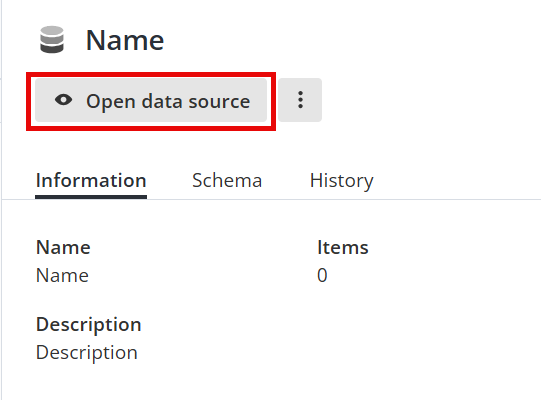Viewport: 541px width, 400px height.
Task: Click the database icon beside the Name title
Action: point(52,40)
